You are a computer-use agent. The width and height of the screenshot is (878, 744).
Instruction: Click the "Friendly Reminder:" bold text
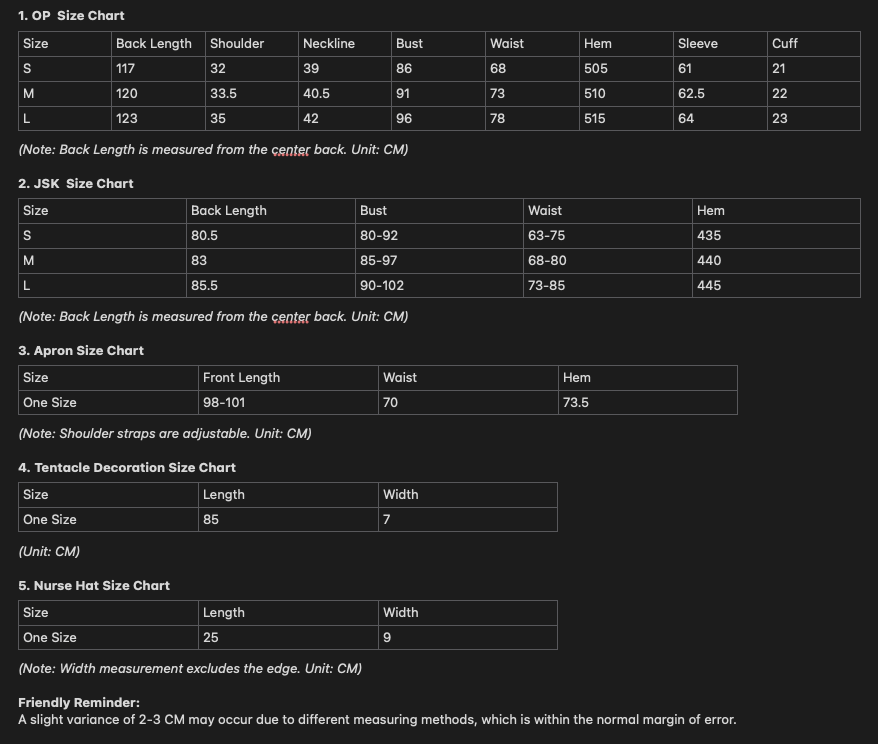tap(79, 703)
